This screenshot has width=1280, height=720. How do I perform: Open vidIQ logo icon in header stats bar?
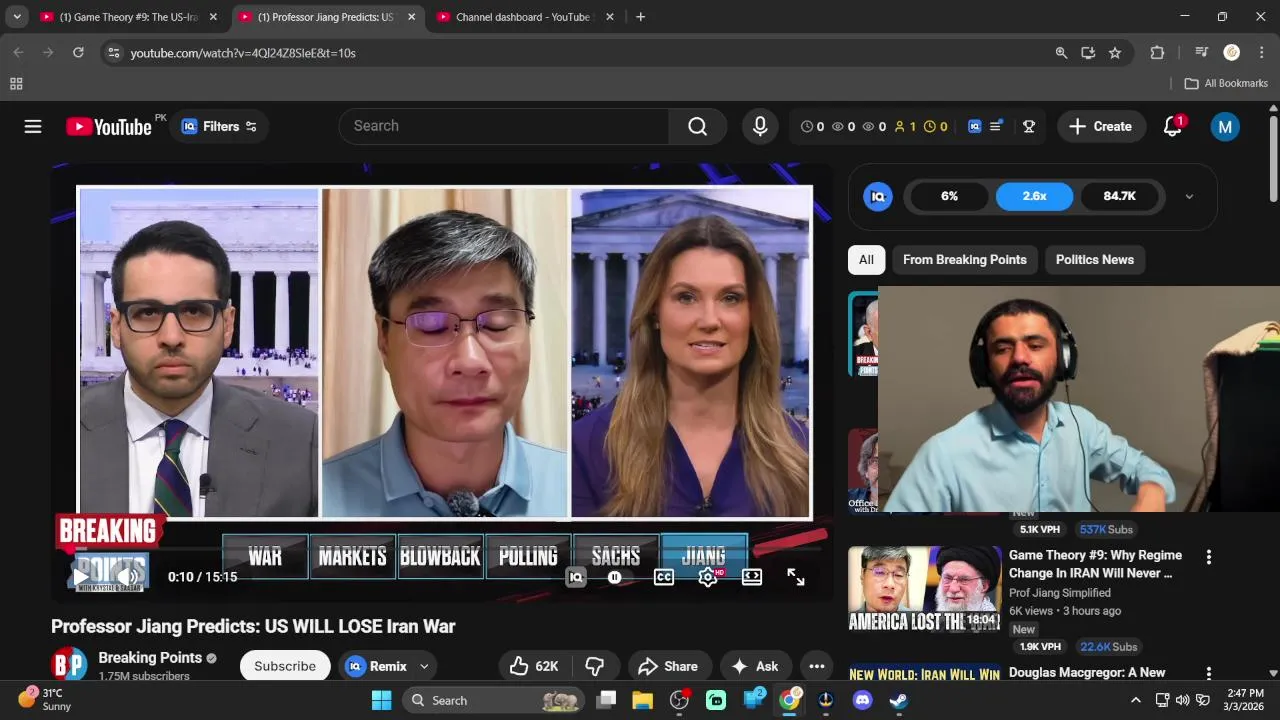pos(974,126)
